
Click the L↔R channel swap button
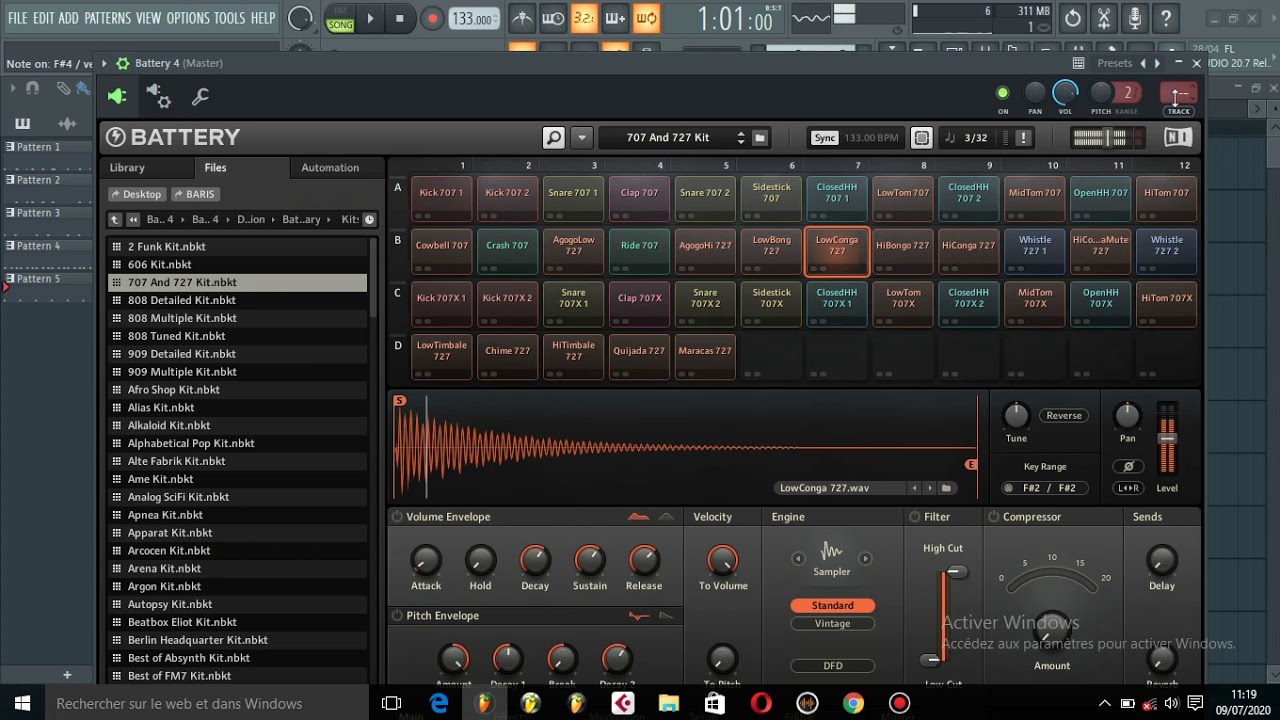(x=1128, y=488)
